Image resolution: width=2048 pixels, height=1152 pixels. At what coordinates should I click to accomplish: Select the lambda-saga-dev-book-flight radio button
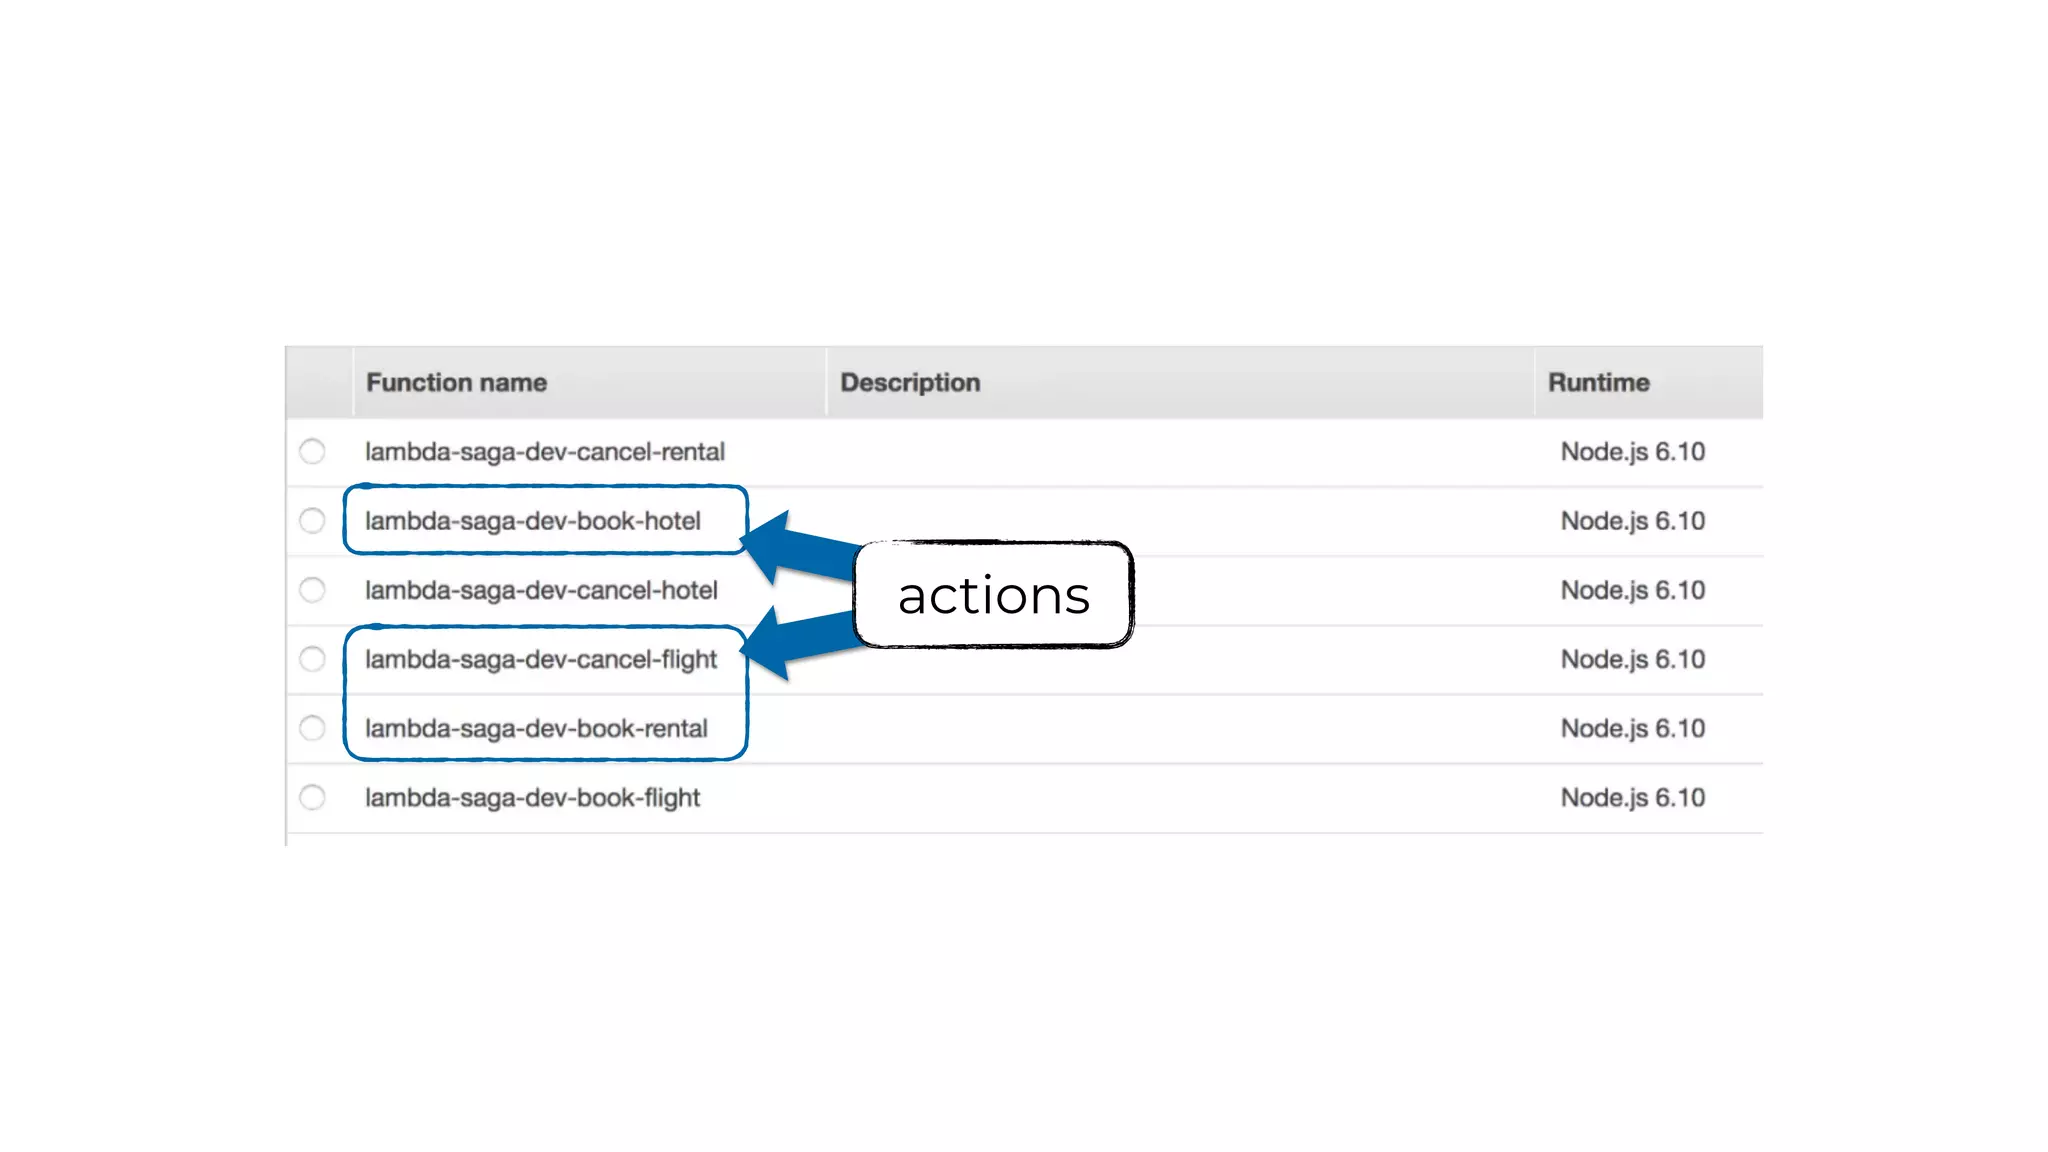[x=312, y=797]
